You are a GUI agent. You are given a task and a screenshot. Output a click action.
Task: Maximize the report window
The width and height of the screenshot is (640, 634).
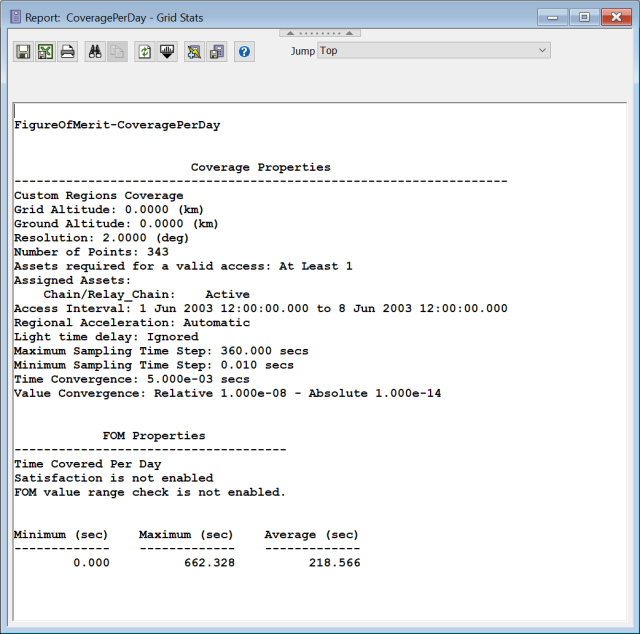click(584, 16)
